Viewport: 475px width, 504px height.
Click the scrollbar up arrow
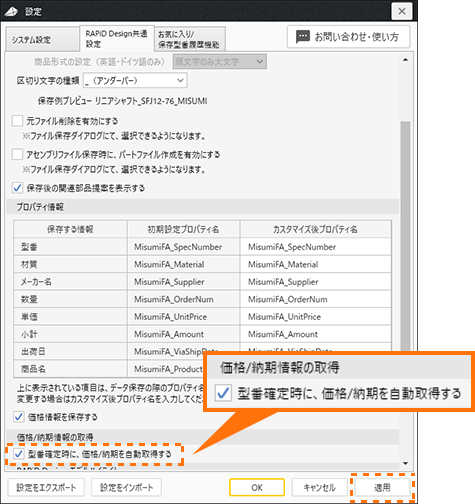405,60
